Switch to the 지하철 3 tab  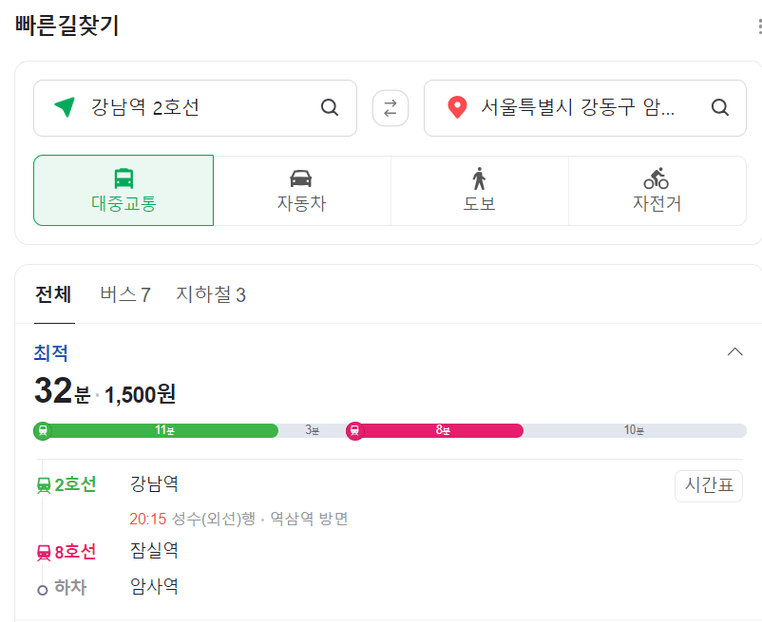click(211, 295)
